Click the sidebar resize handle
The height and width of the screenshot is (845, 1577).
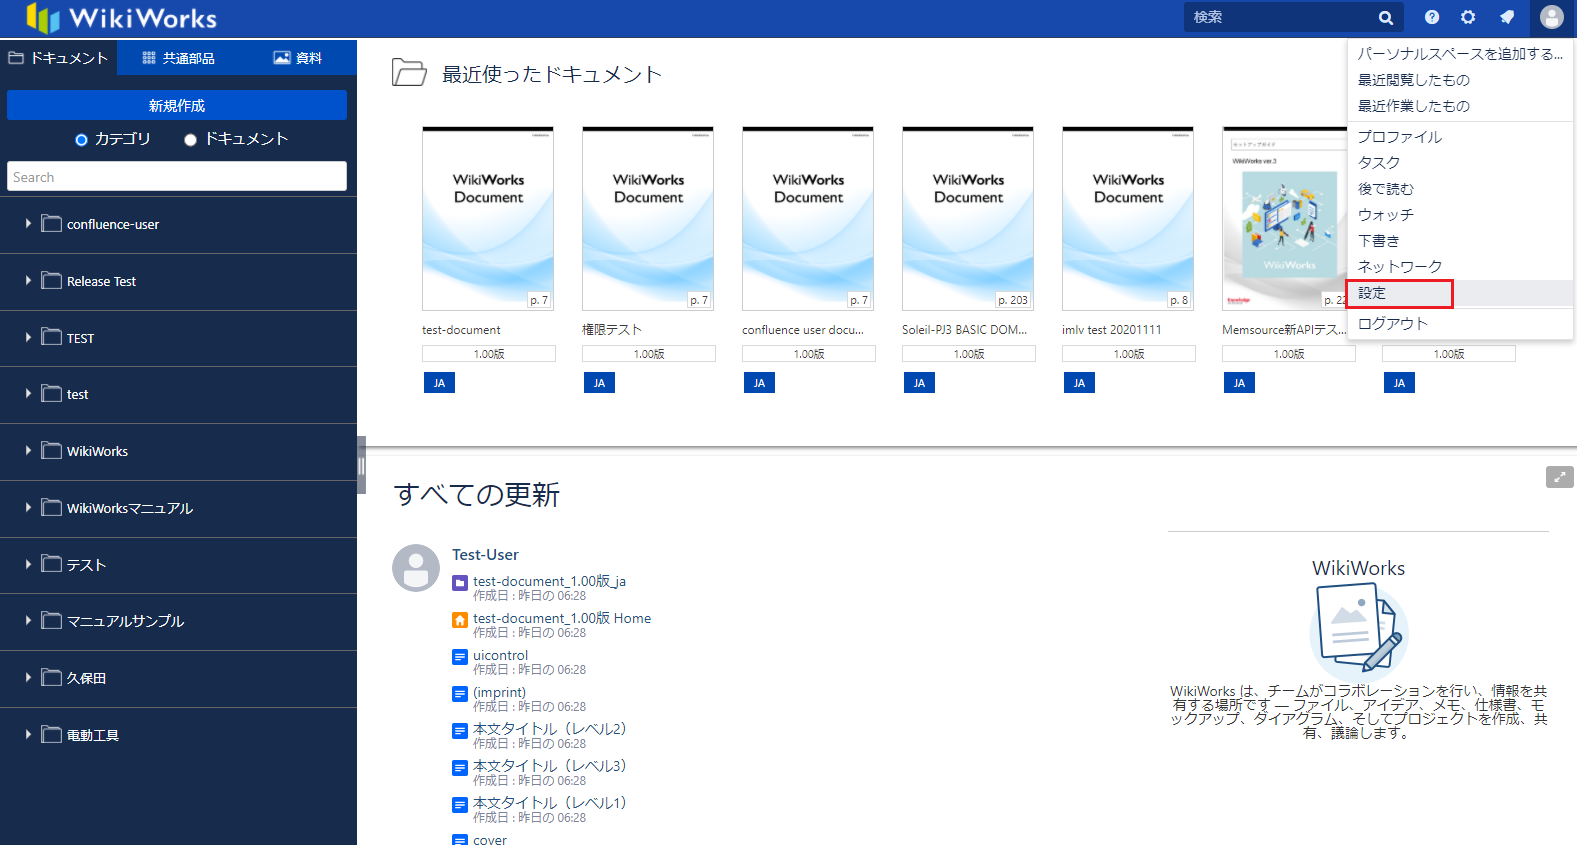coord(361,465)
